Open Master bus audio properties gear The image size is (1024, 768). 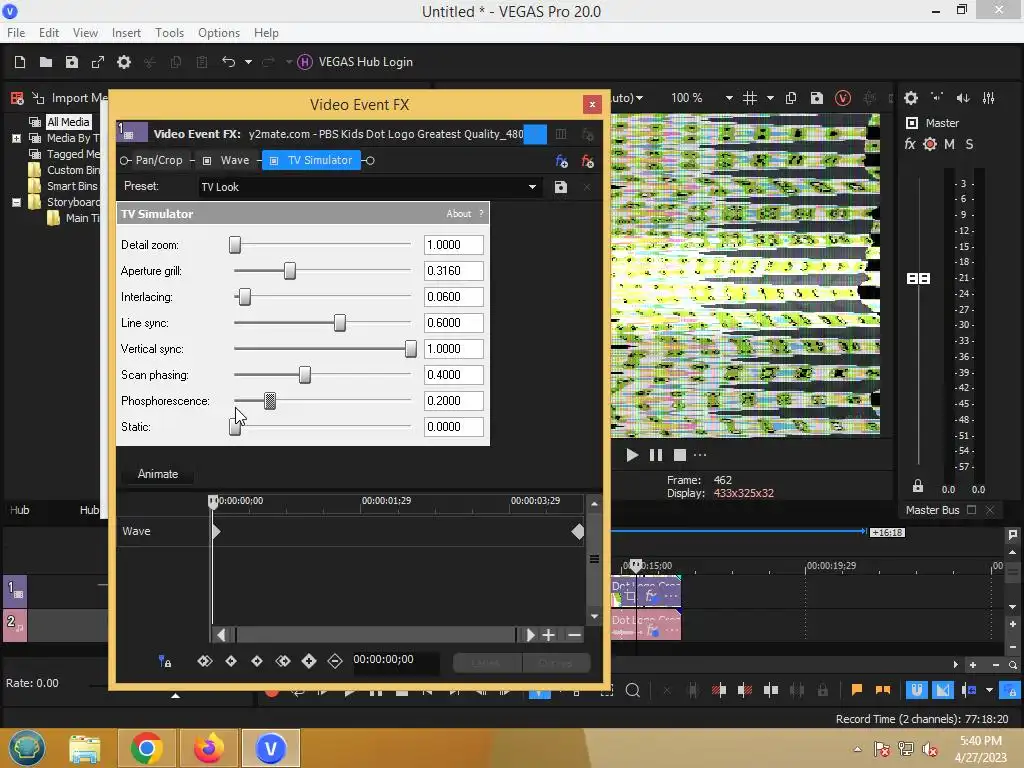pyautogui.click(x=911, y=98)
